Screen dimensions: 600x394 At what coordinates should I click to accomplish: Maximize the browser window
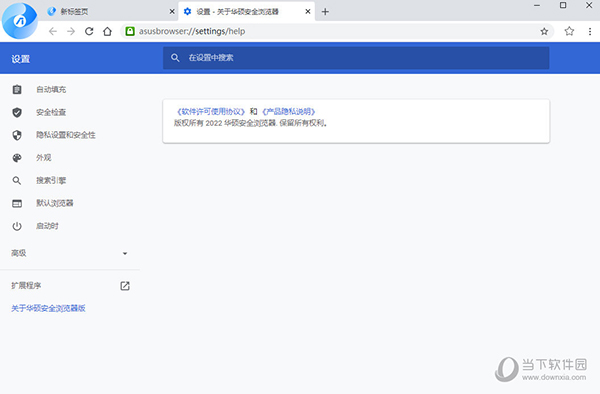563,5
